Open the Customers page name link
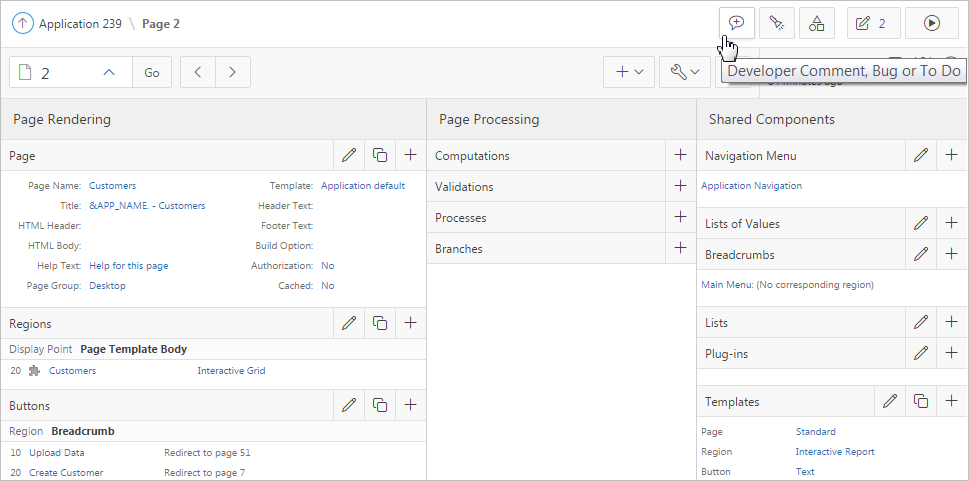This screenshot has width=969, height=481. tap(112, 185)
